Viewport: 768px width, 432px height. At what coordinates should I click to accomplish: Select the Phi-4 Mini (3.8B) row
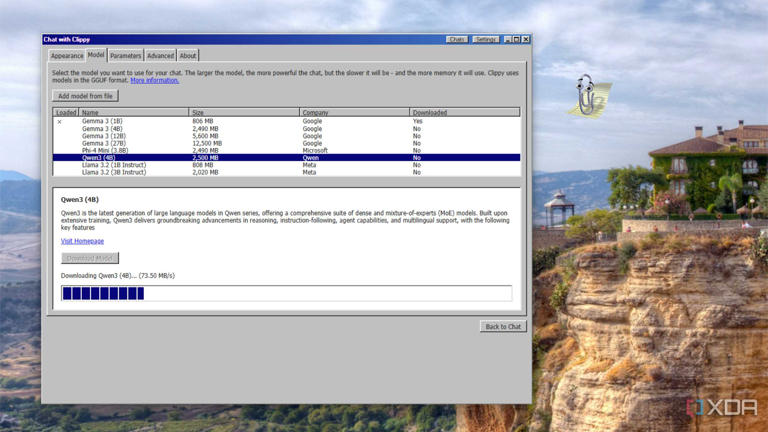pyautogui.click(x=287, y=150)
